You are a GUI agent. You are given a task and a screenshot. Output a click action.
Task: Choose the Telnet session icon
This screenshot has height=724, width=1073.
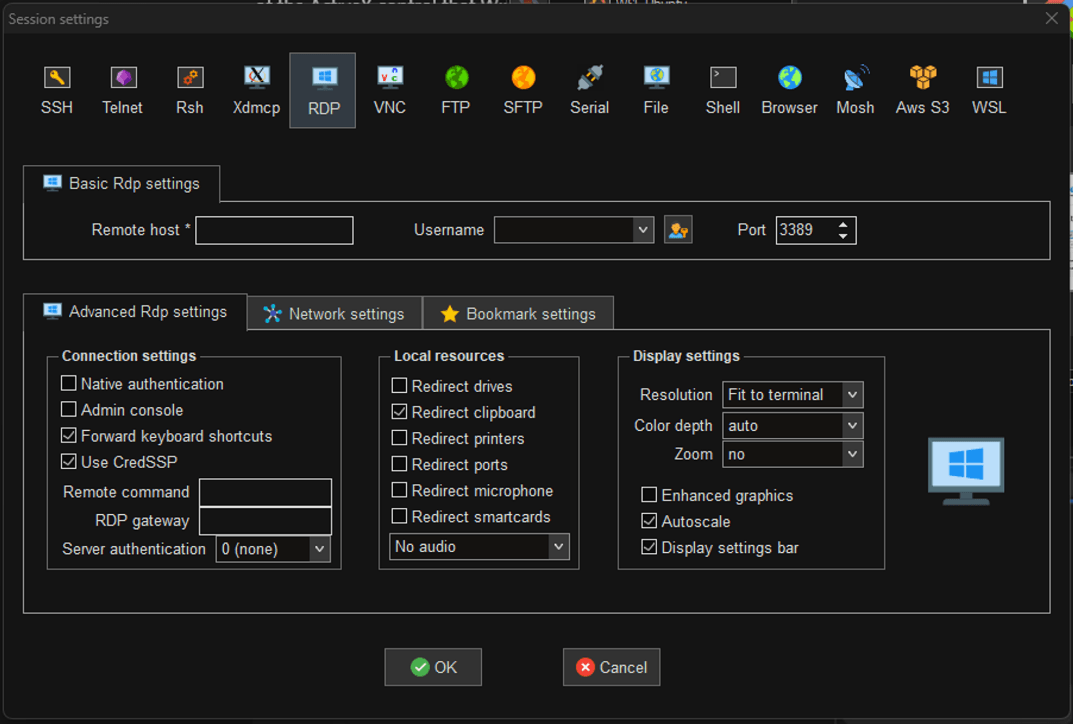tap(122, 90)
